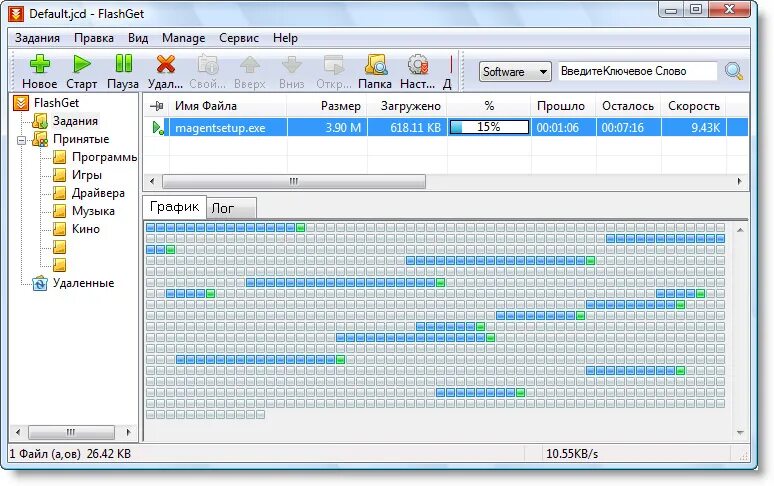Pause download using the Пауза icon
The height and width of the screenshot is (486, 774).
123,64
